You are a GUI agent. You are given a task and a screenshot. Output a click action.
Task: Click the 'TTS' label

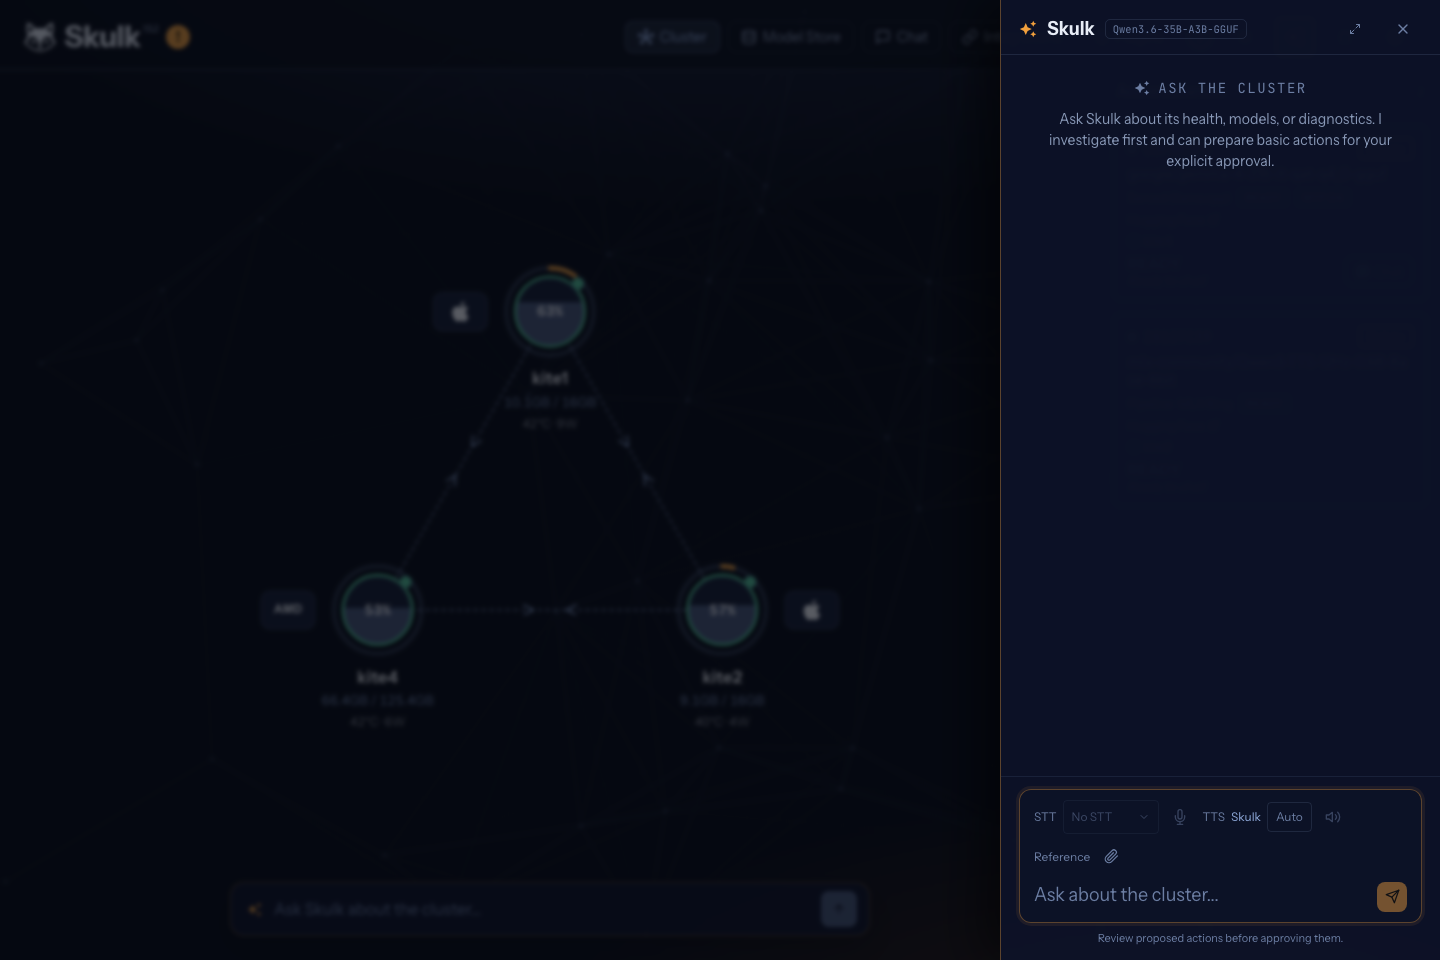[x=1214, y=817]
